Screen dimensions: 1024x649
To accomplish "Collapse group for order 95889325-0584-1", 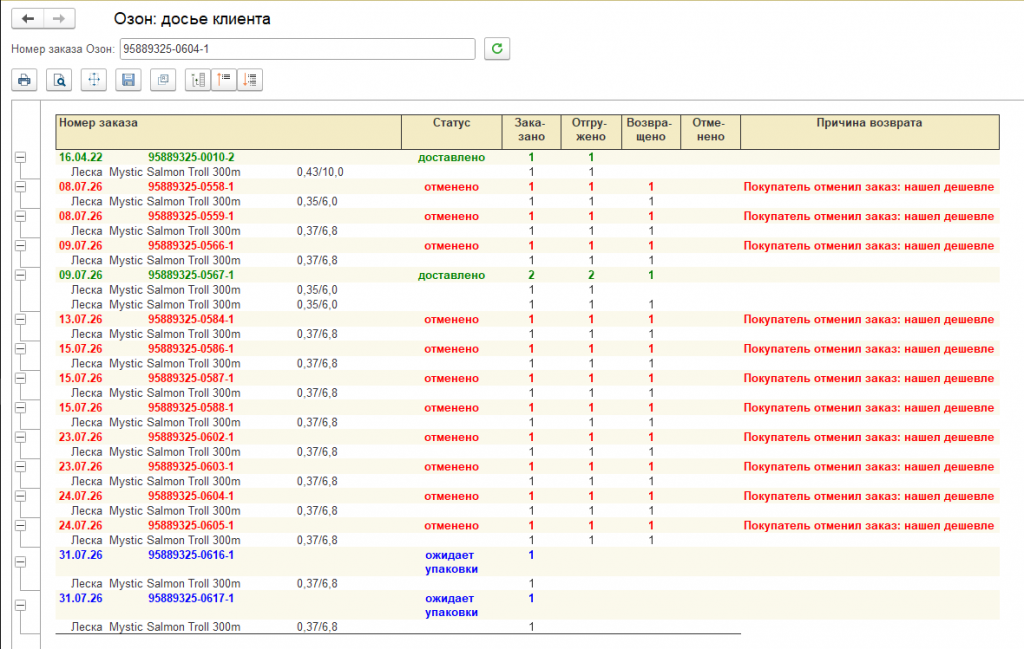I will (21, 319).
